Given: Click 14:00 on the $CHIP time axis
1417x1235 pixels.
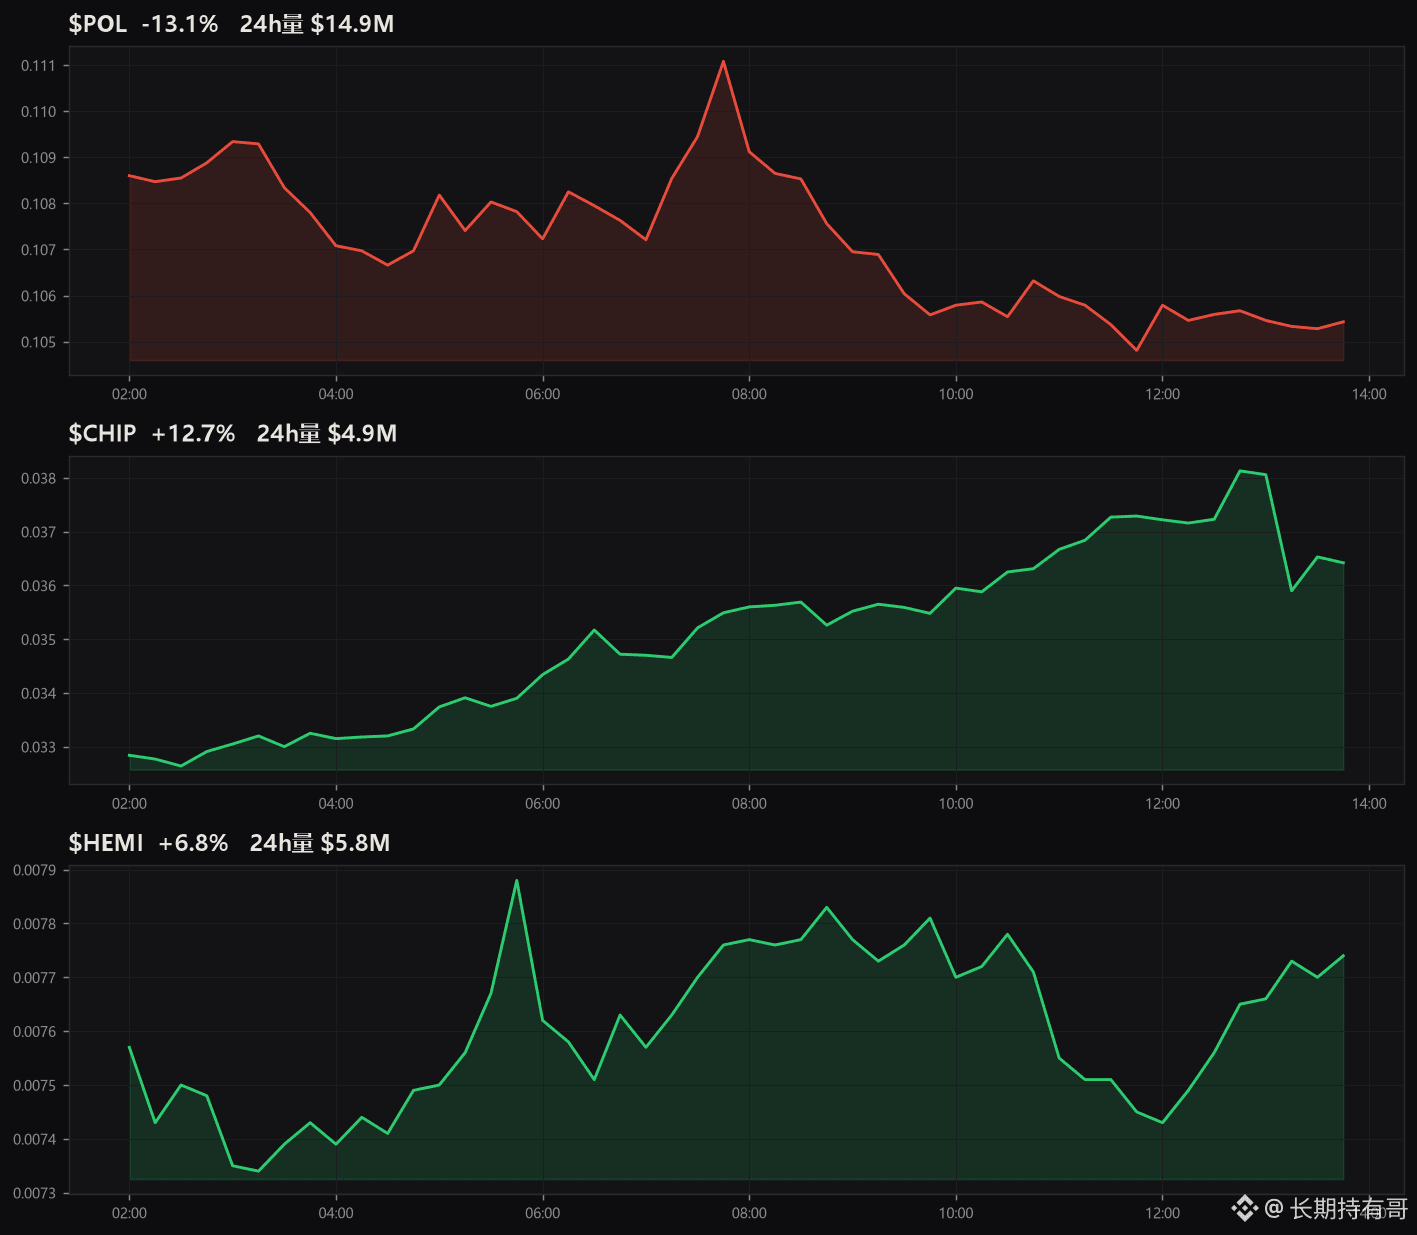Looking at the screenshot, I should [x=1369, y=803].
